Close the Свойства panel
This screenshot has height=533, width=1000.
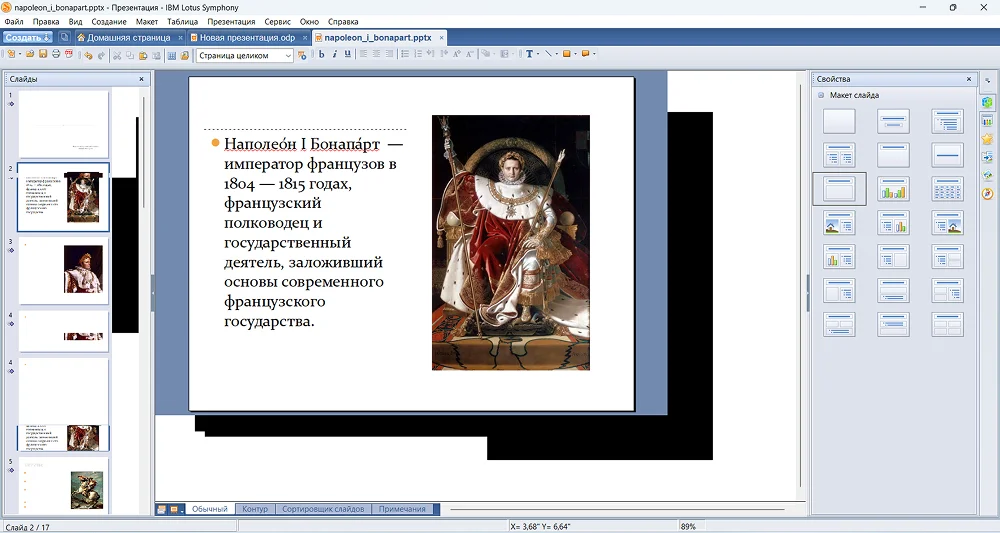coord(969,79)
